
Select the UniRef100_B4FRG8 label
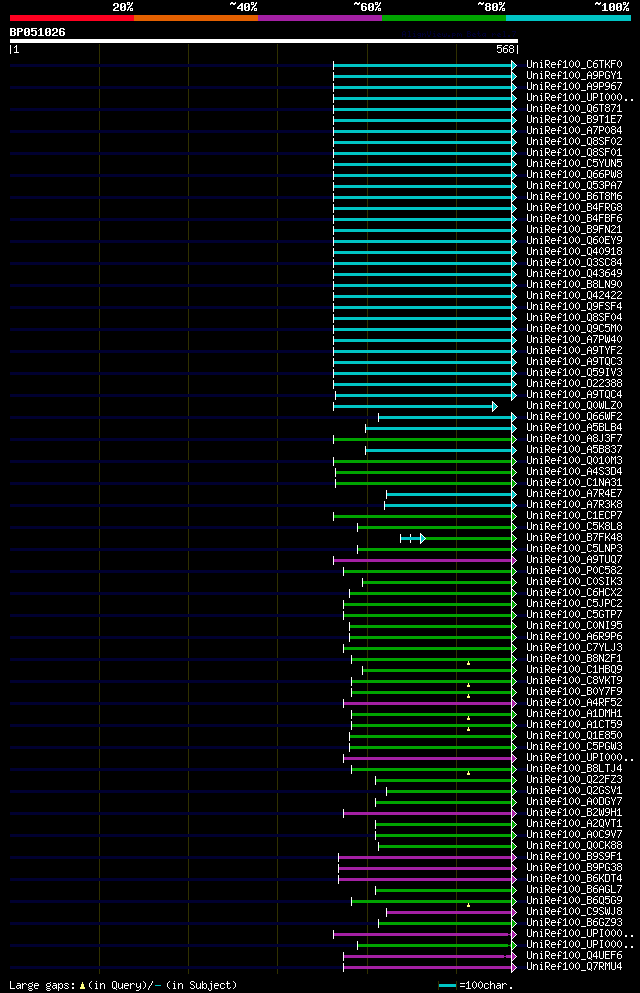[574, 207]
